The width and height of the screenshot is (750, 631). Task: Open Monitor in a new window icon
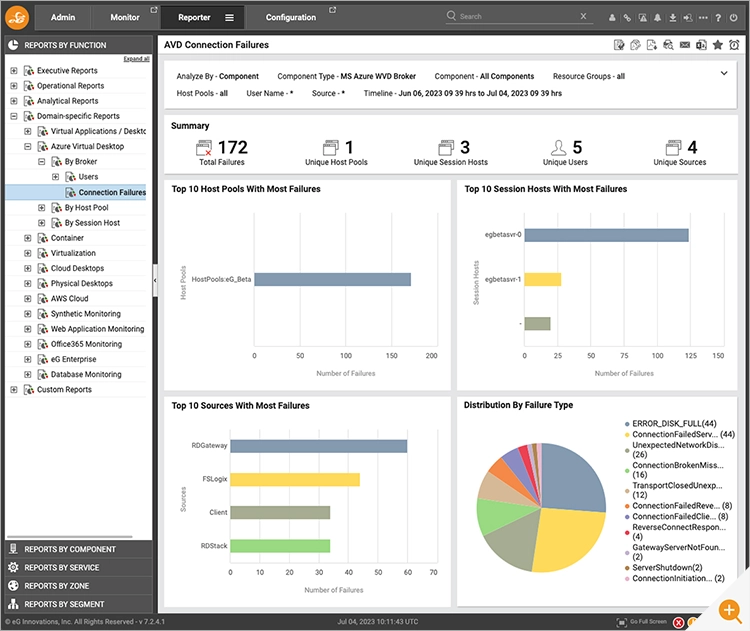click(x=154, y=10)
